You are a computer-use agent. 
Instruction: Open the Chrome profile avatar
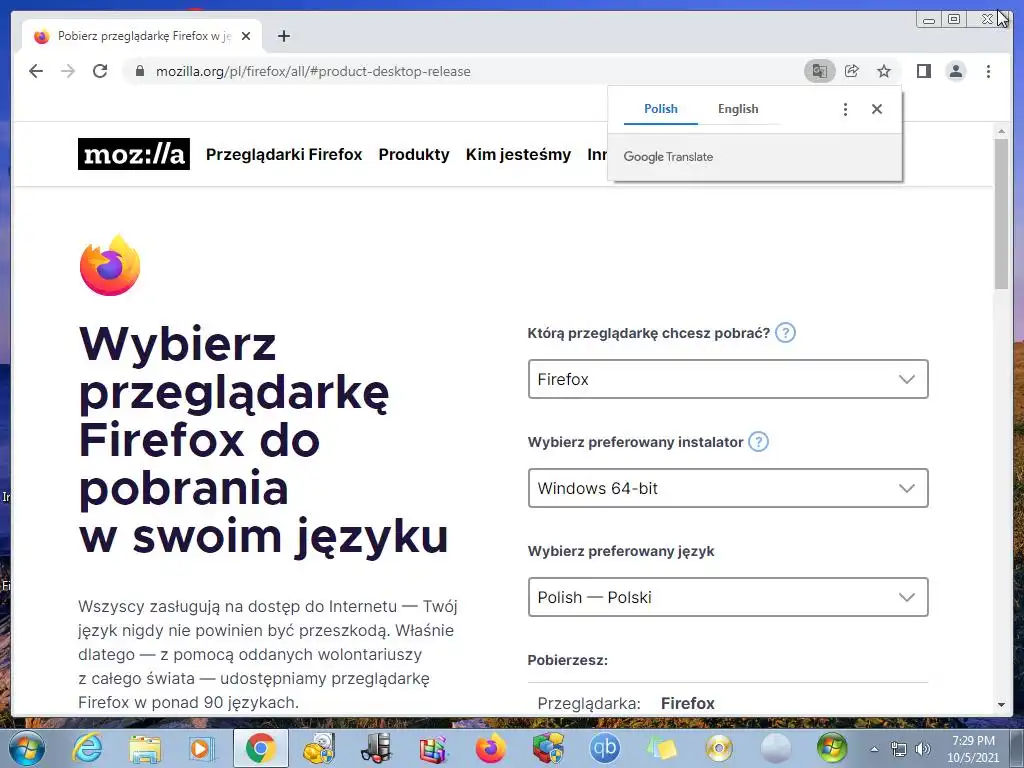[x=955, y=71]
